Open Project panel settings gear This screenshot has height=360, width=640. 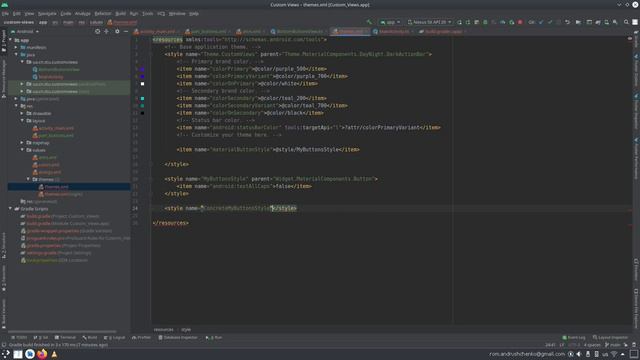pos(117,31)
